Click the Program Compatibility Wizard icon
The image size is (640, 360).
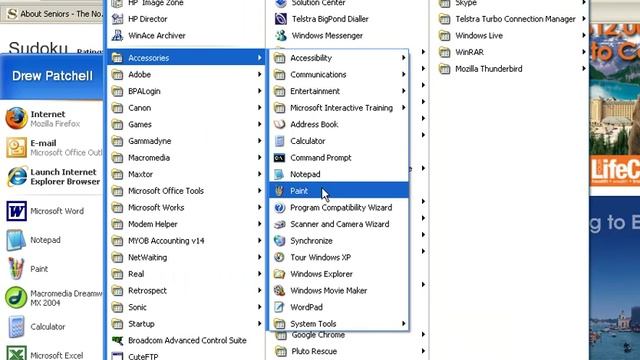(280, 207)
